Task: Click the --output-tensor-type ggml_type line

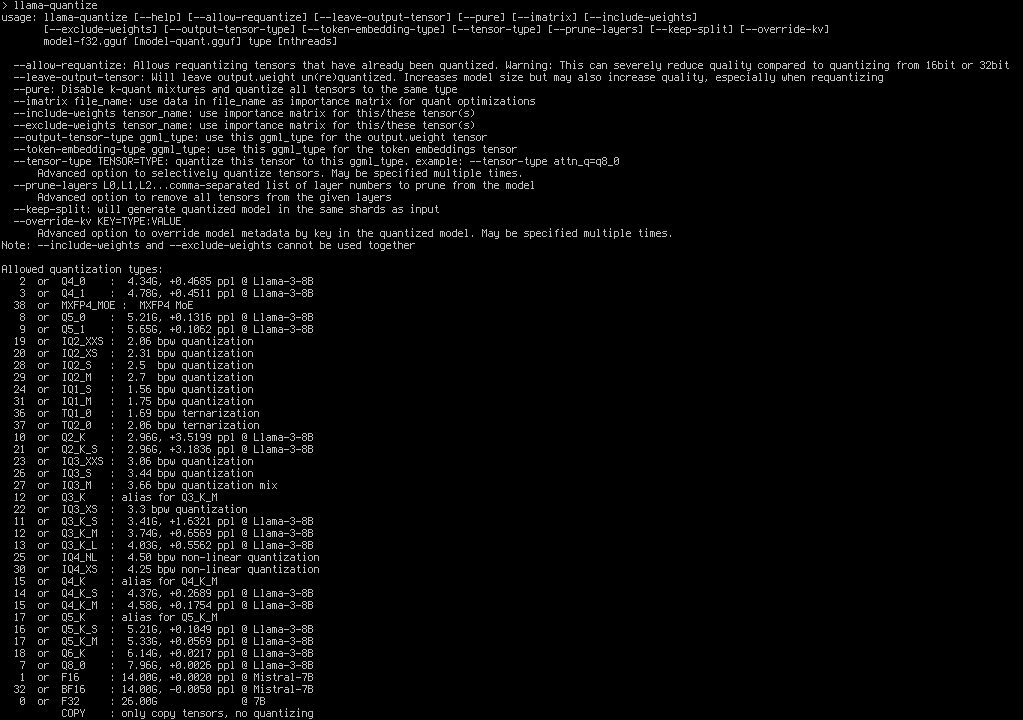Action: pos(250,138)
